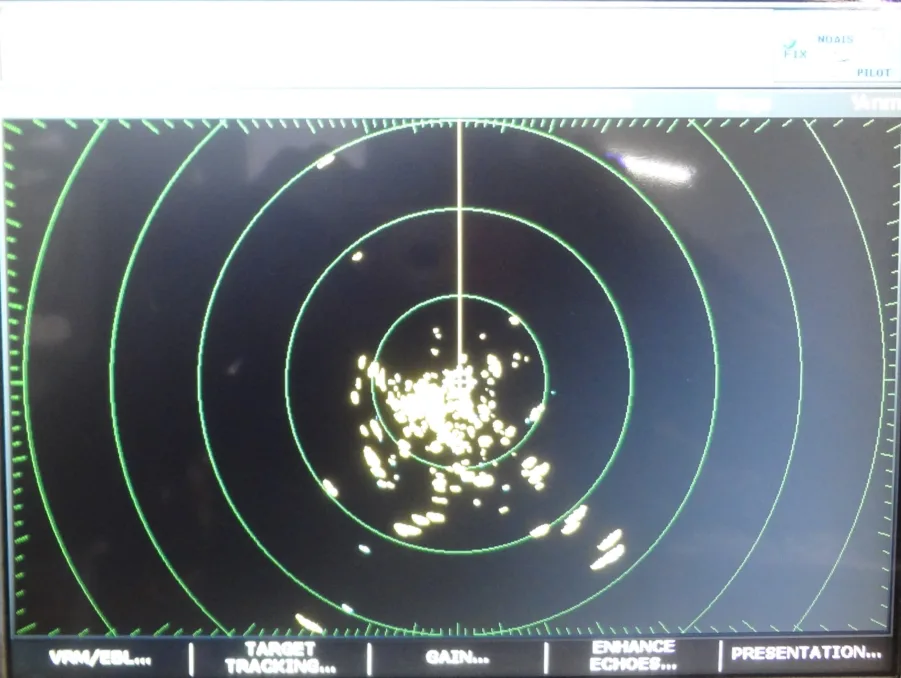The image size is (901, 678).
Task: Open the Enhance Echoes soft key menu
Action: point(633,656)
